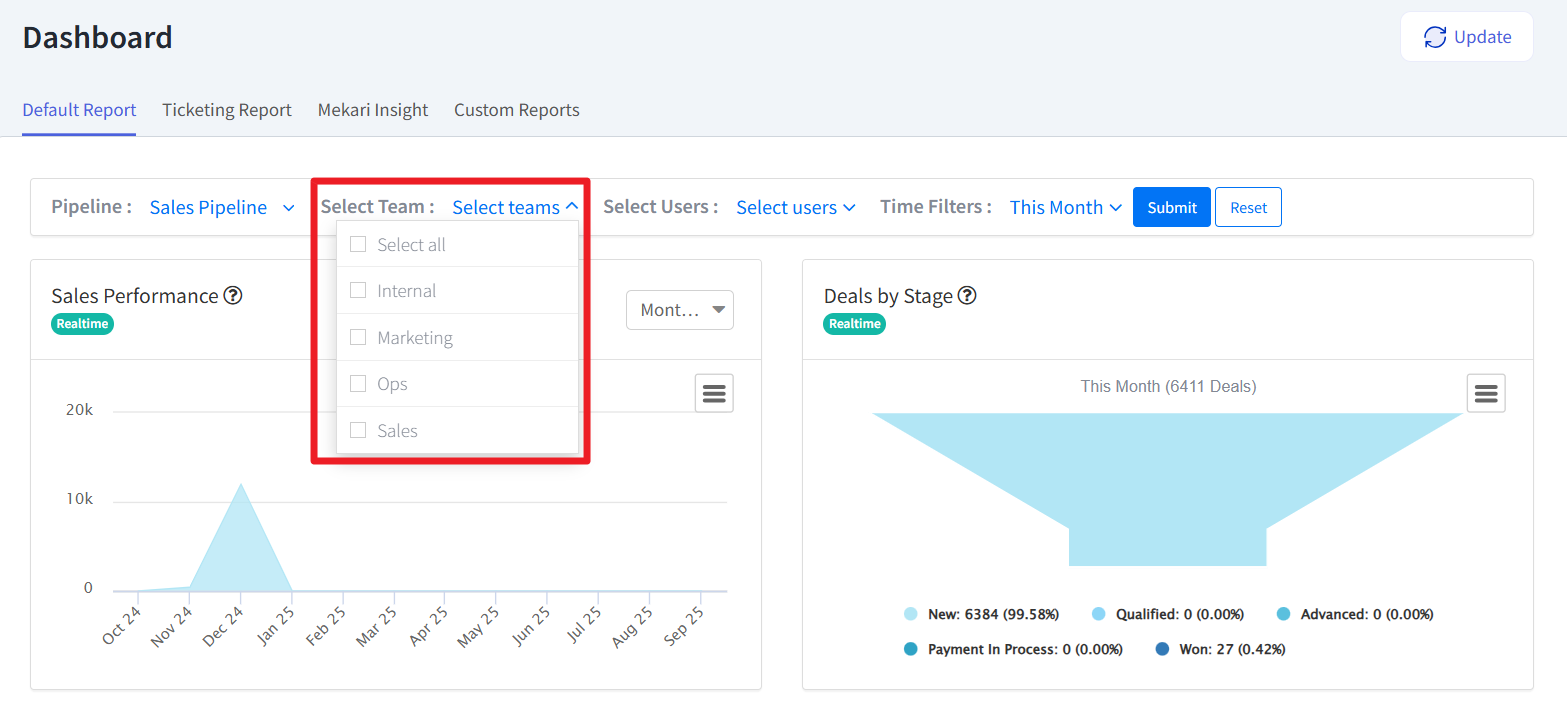The width and height of the screenshot is (1567, 706).
Task: Click the Won legend color dot
Action: [1162, 649]
